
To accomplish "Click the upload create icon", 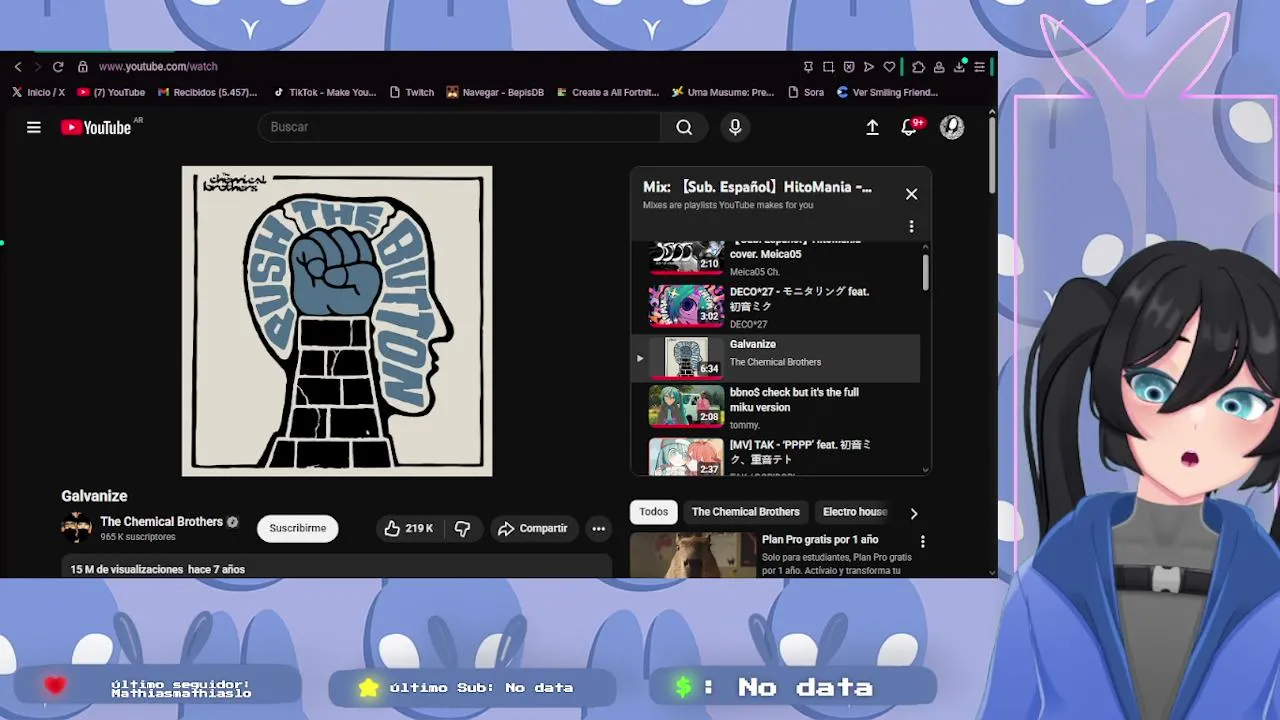I will (x=872, y=127).
